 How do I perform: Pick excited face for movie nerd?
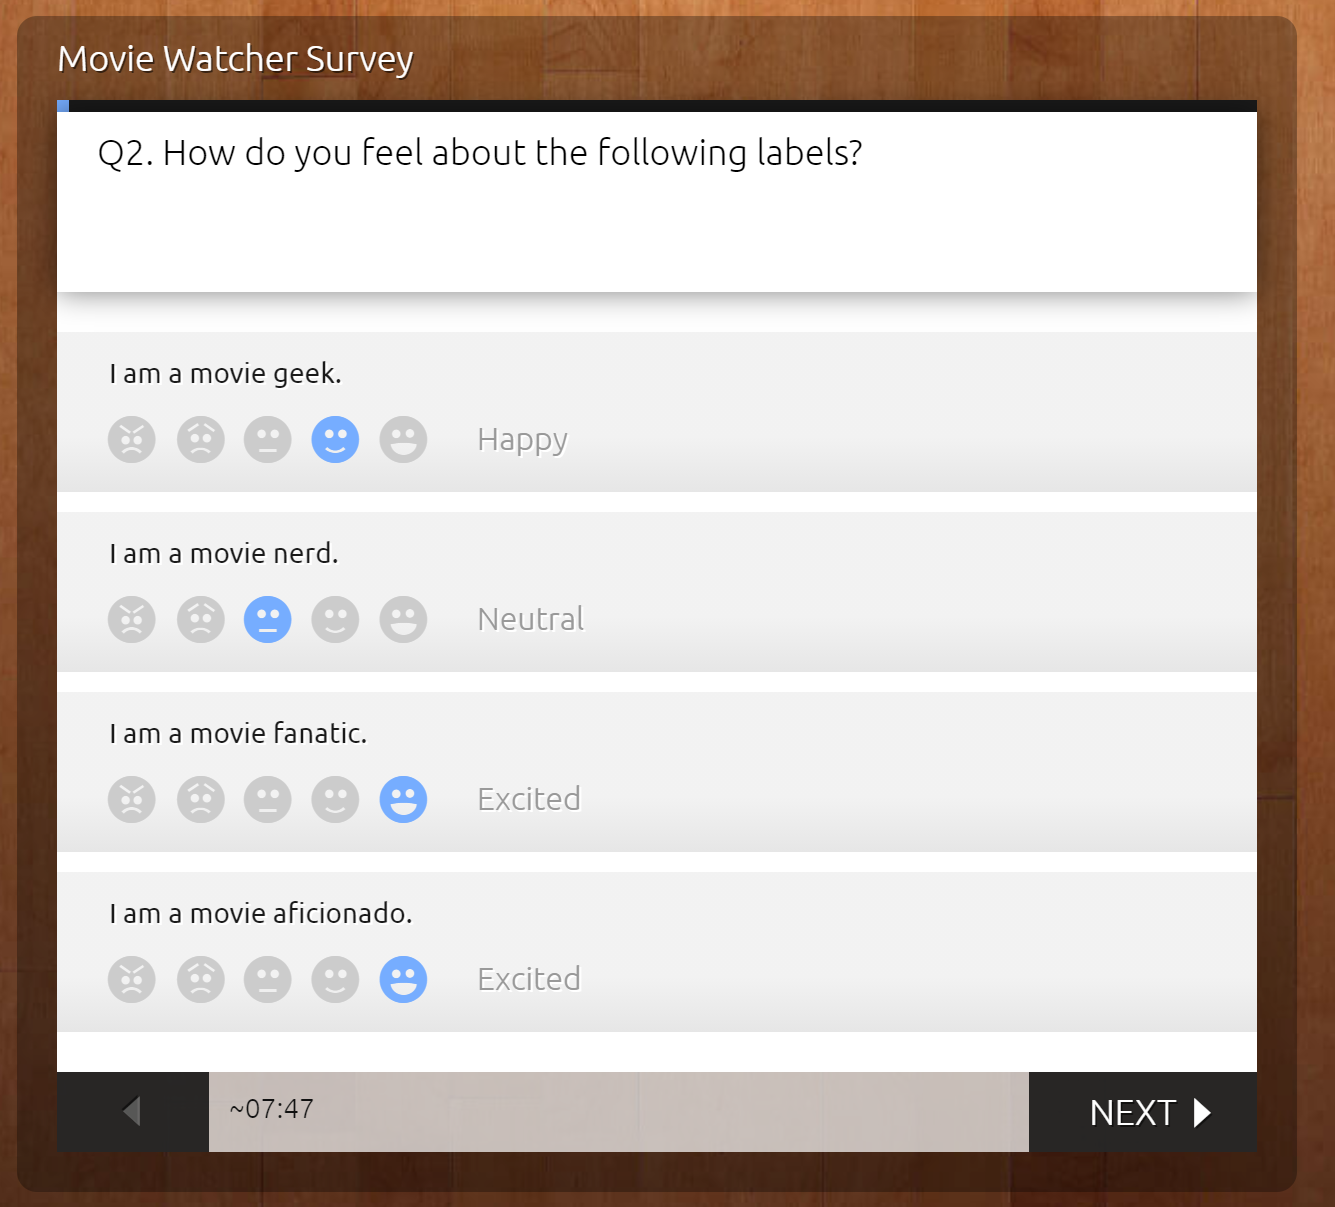(x=403, y=620)
